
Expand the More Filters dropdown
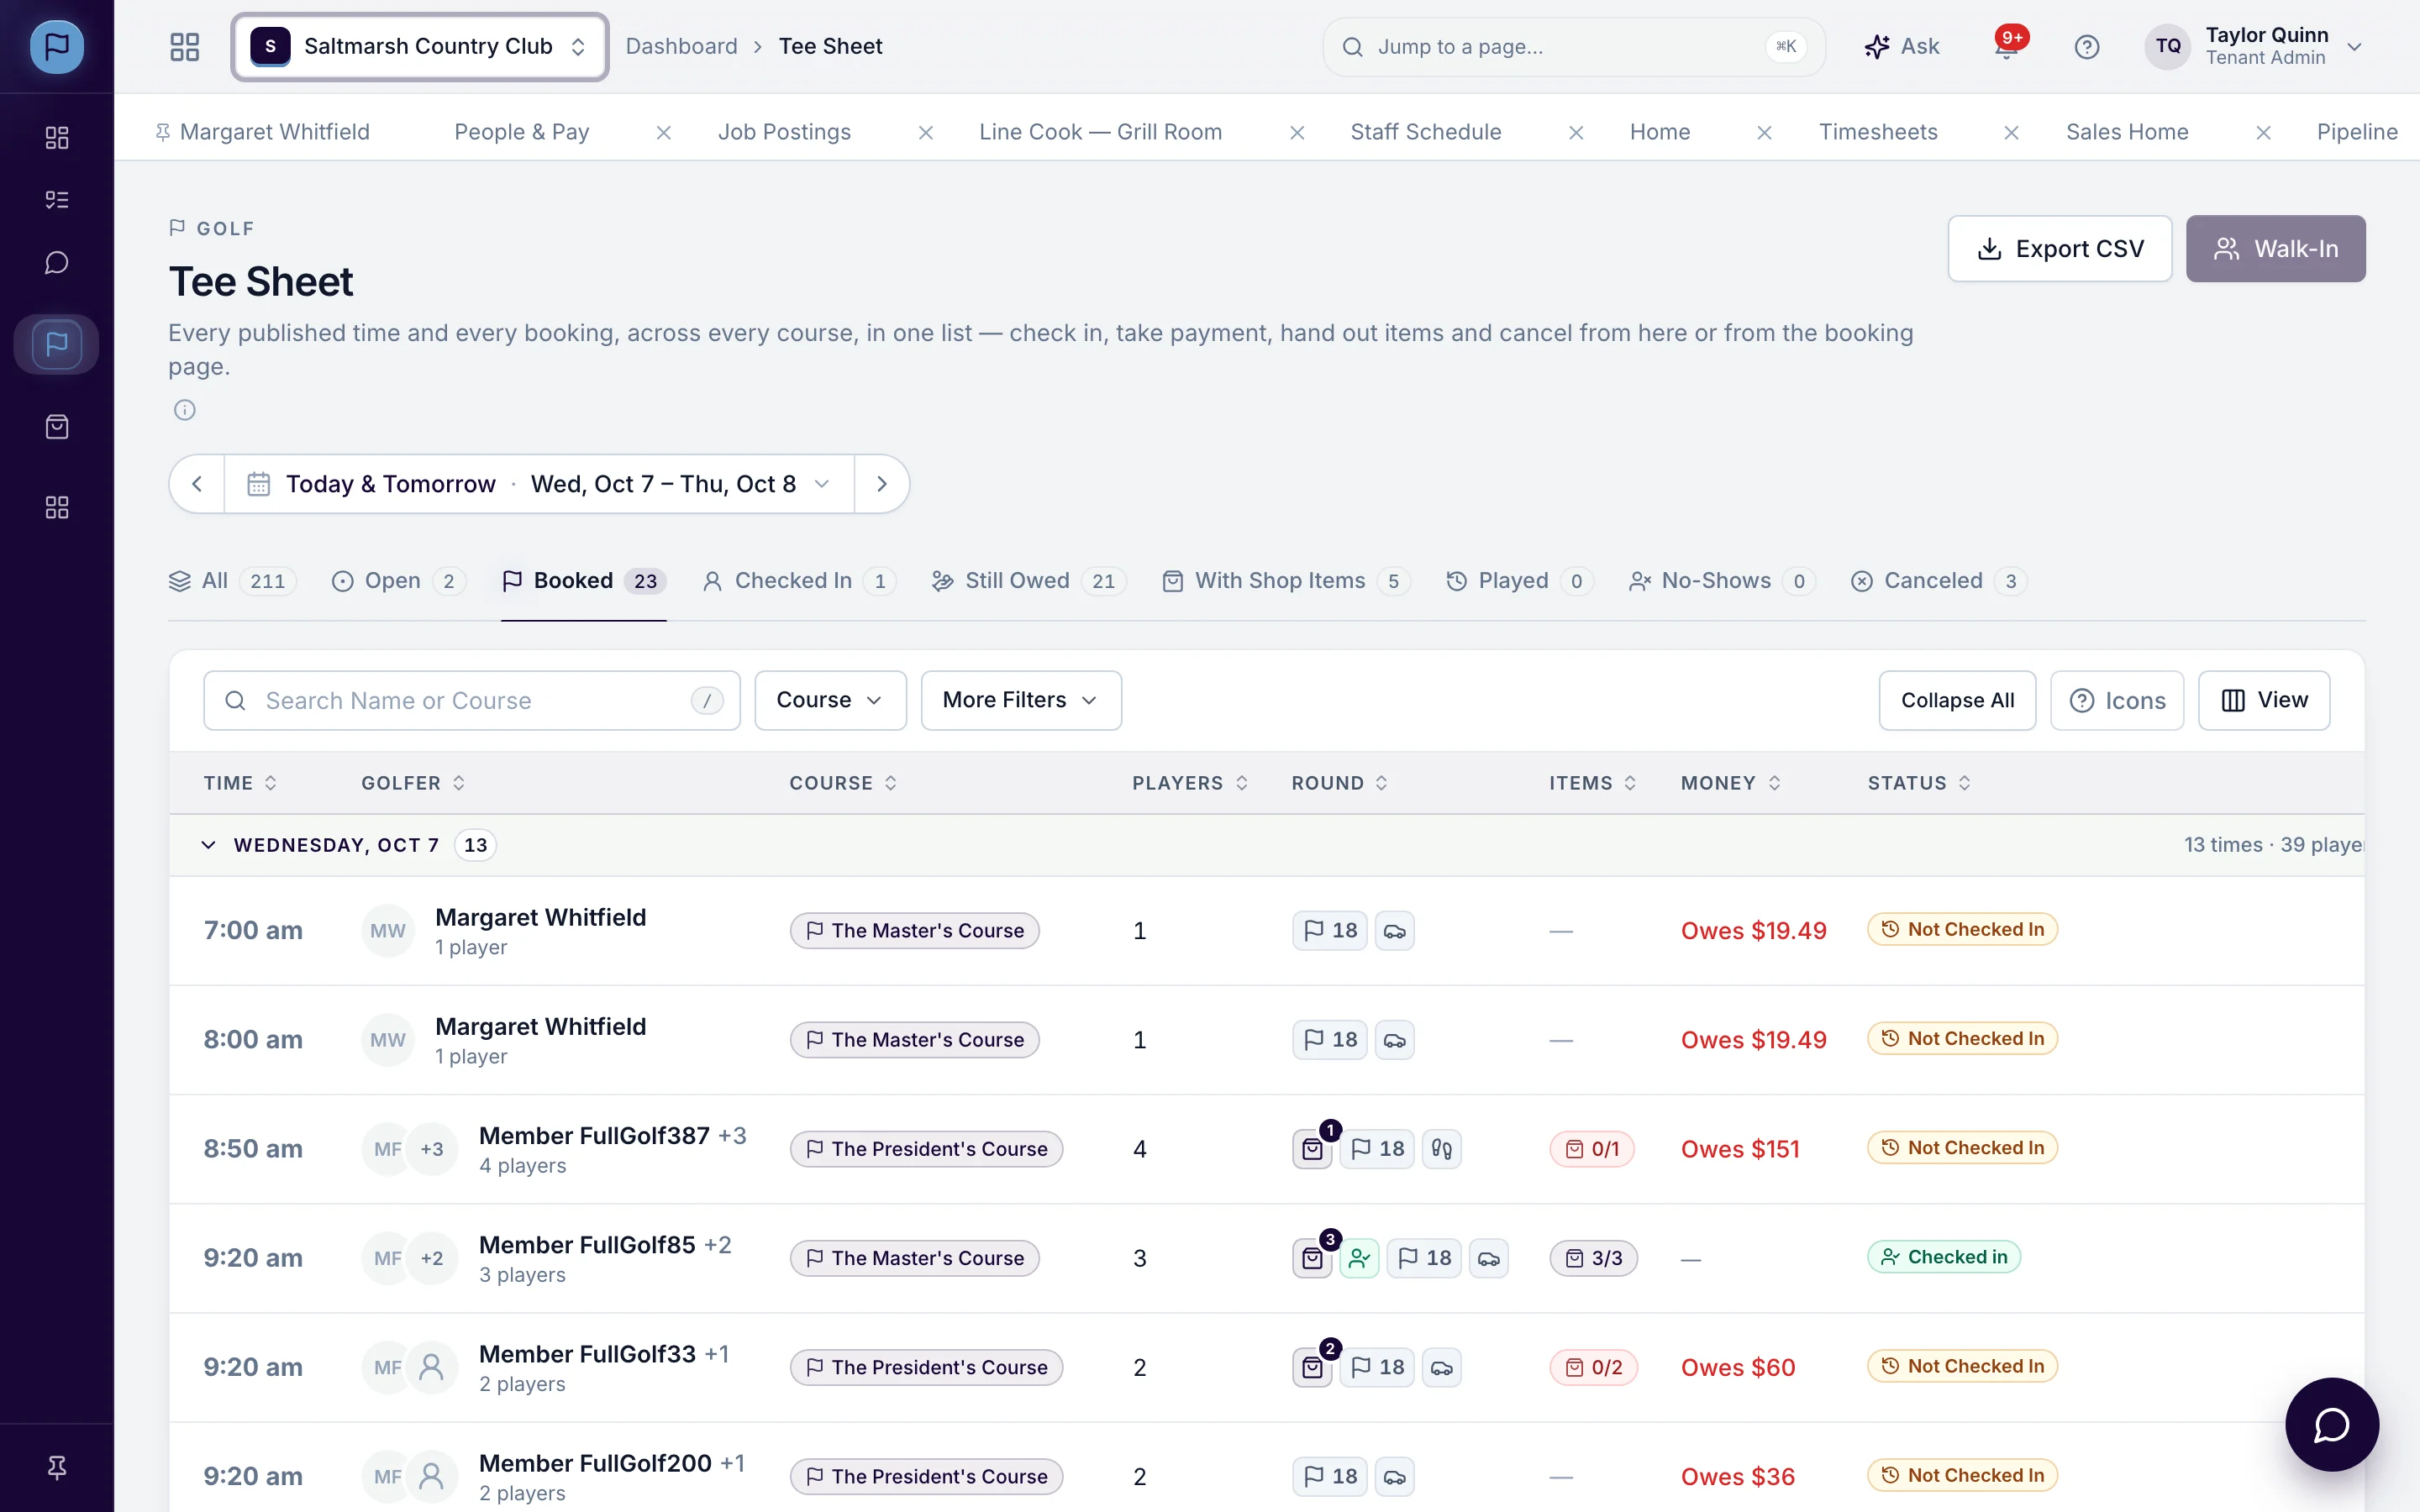1021,700
